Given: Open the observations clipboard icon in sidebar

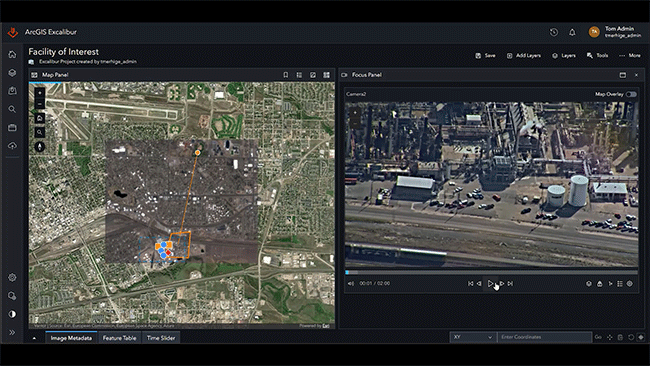Looking at the screenshot, I should pos(12,91).
